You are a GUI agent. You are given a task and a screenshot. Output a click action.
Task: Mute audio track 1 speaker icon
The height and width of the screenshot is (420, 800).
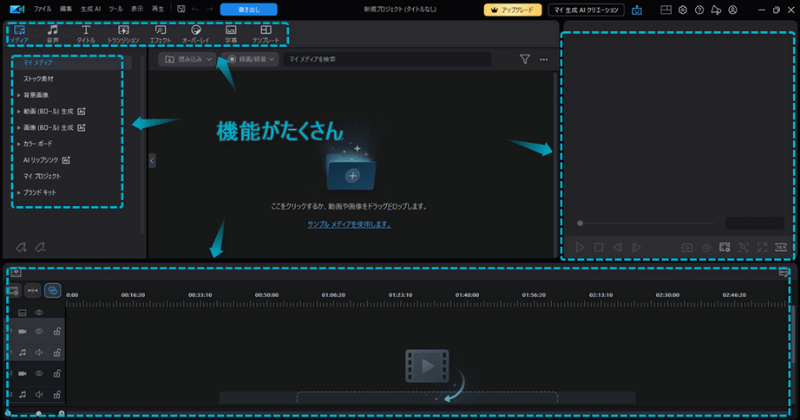(39, 352)
